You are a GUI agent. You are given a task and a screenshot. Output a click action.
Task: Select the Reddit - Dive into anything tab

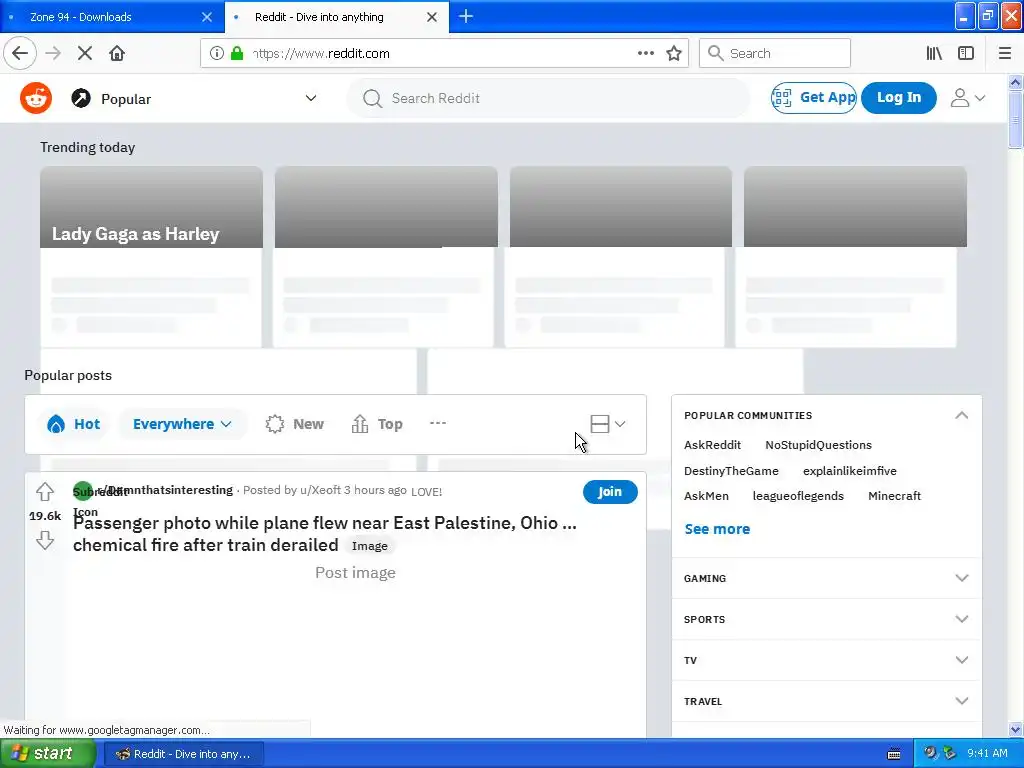(337, 17)
